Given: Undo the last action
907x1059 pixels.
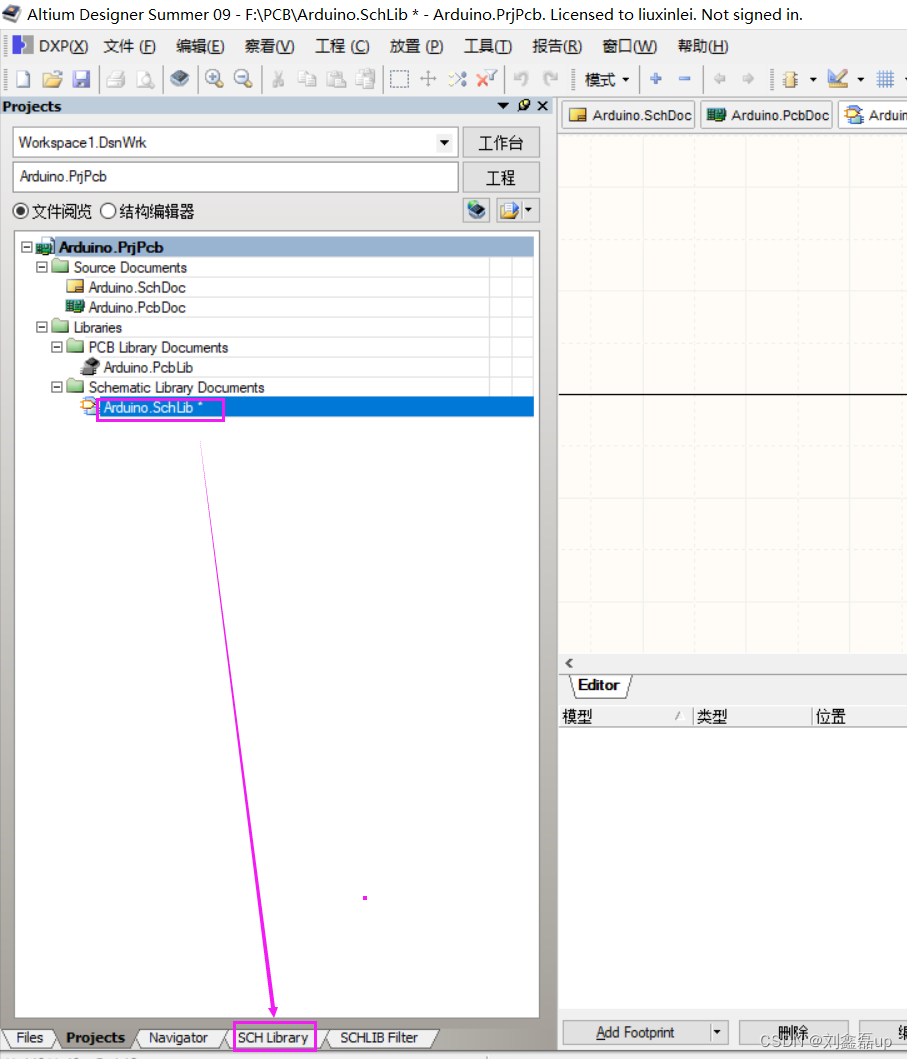Looking at the screenshot, I should click(521, 79).
